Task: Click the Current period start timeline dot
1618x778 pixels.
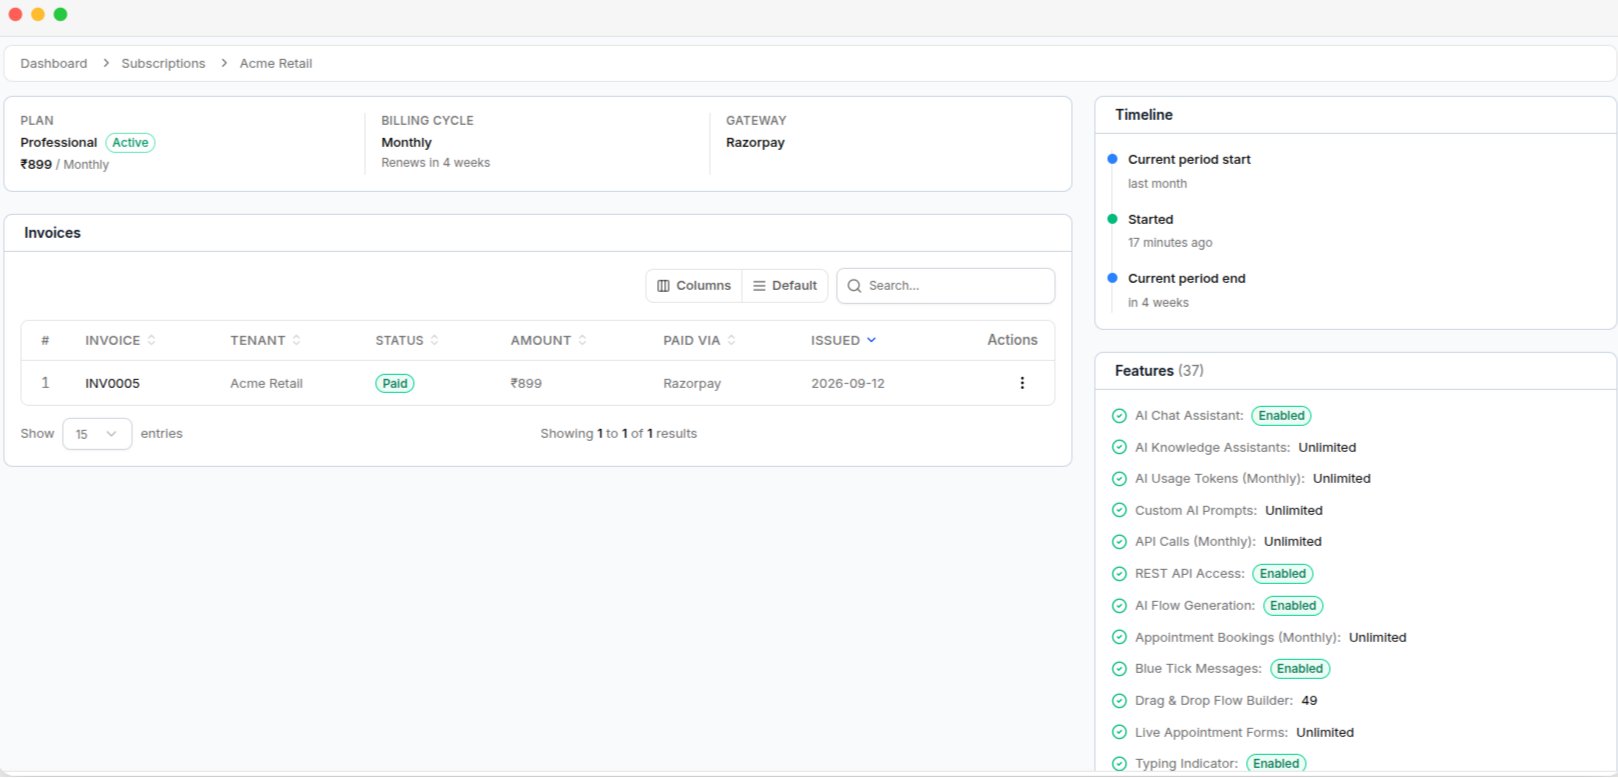Action: click(1112, 159)
